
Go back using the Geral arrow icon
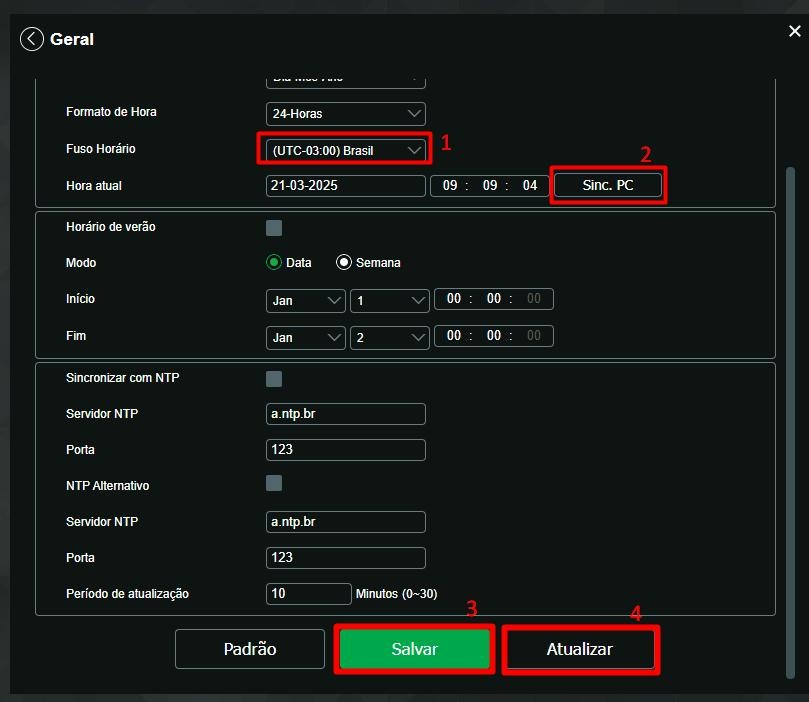coord(31,39)
